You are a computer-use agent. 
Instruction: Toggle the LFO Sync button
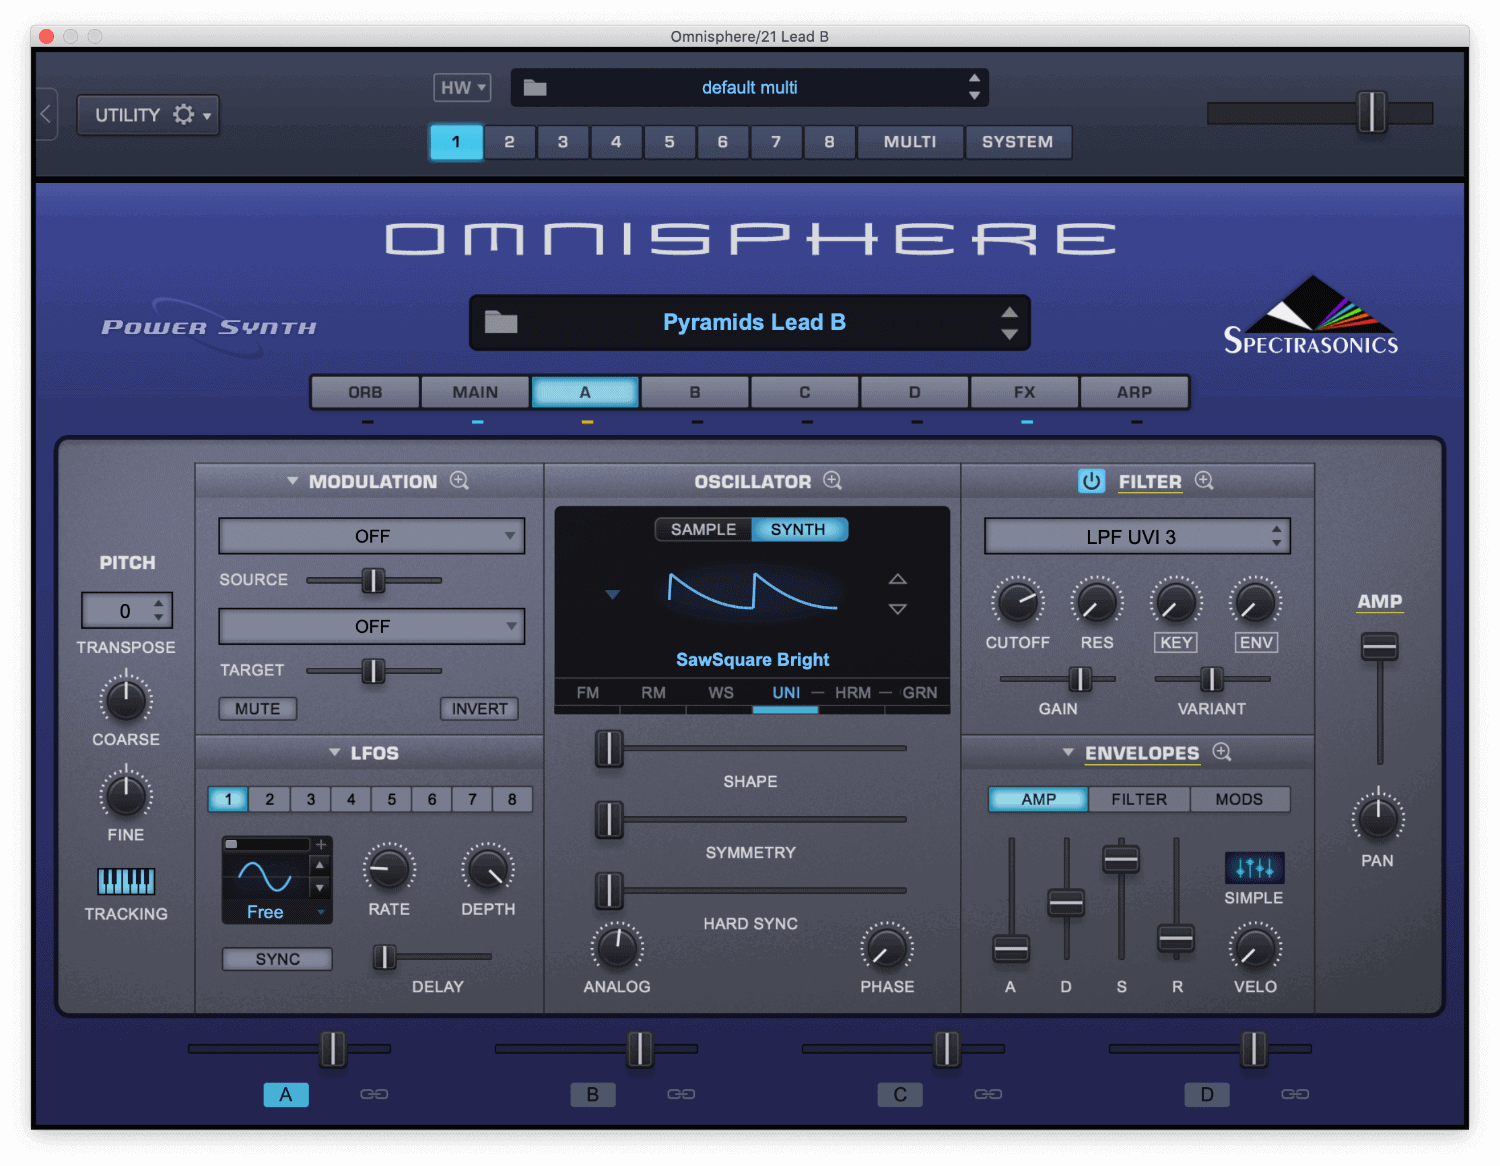coord(277,959)
